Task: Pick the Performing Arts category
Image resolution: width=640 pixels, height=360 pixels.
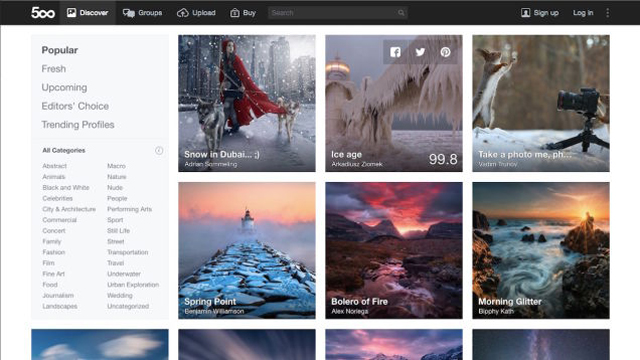Action: tap(129, 209)
